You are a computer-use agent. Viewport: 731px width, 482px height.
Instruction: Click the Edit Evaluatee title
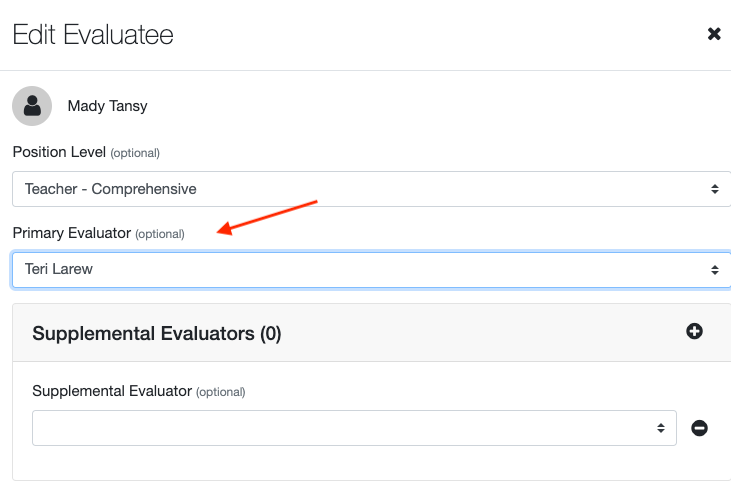(x=93, y=35)
